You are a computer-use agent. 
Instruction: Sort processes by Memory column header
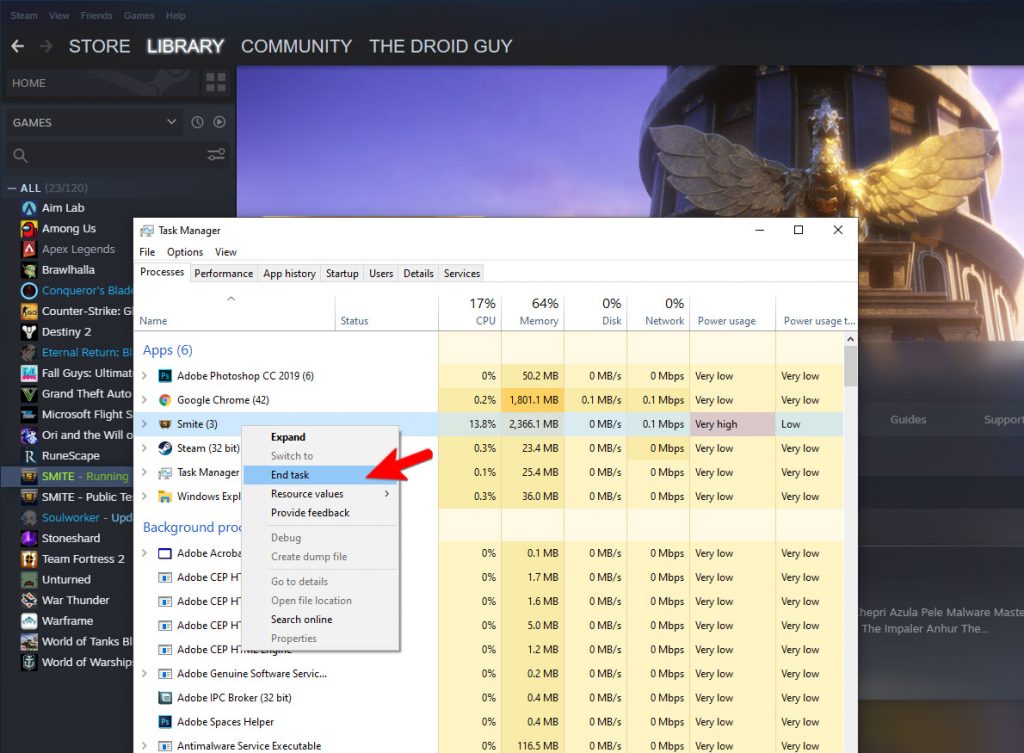tap(533, 312)
